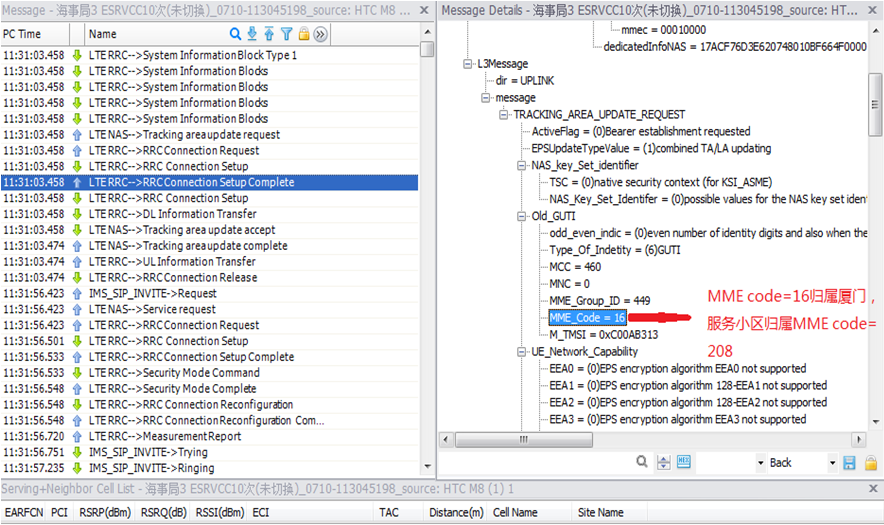The height and width of the screenshot is (525, 884).
Task: Select the IMS_SIP_INVITE->Ringing message row
Action: 151,468
